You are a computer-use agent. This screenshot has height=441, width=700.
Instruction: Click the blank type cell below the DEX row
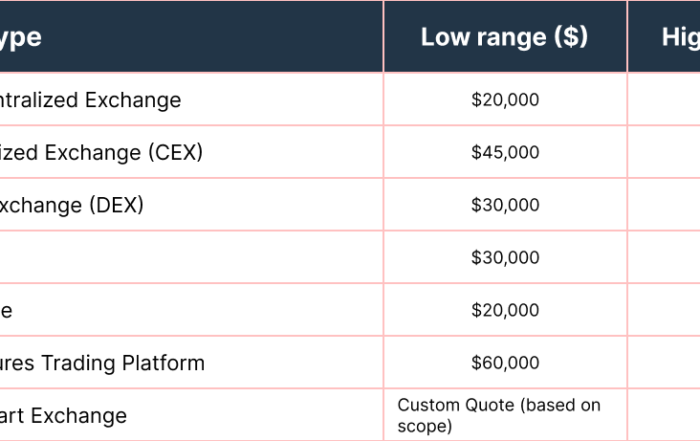point(190,258)
